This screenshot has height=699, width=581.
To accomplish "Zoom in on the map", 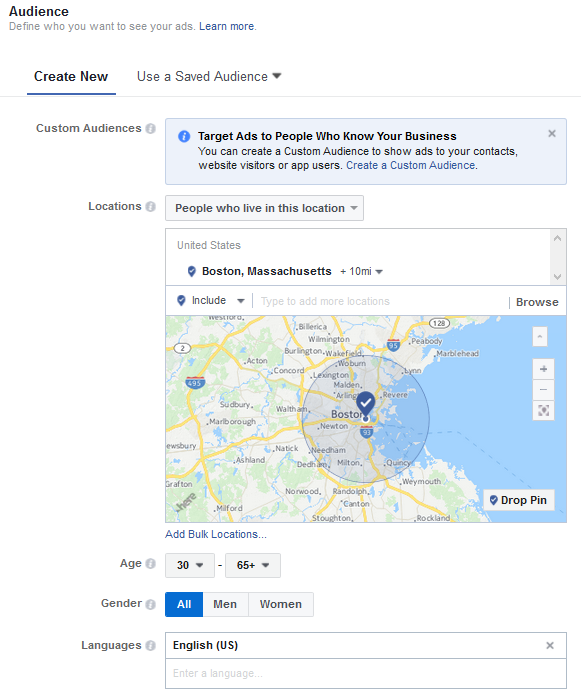I will click(543, 369).
